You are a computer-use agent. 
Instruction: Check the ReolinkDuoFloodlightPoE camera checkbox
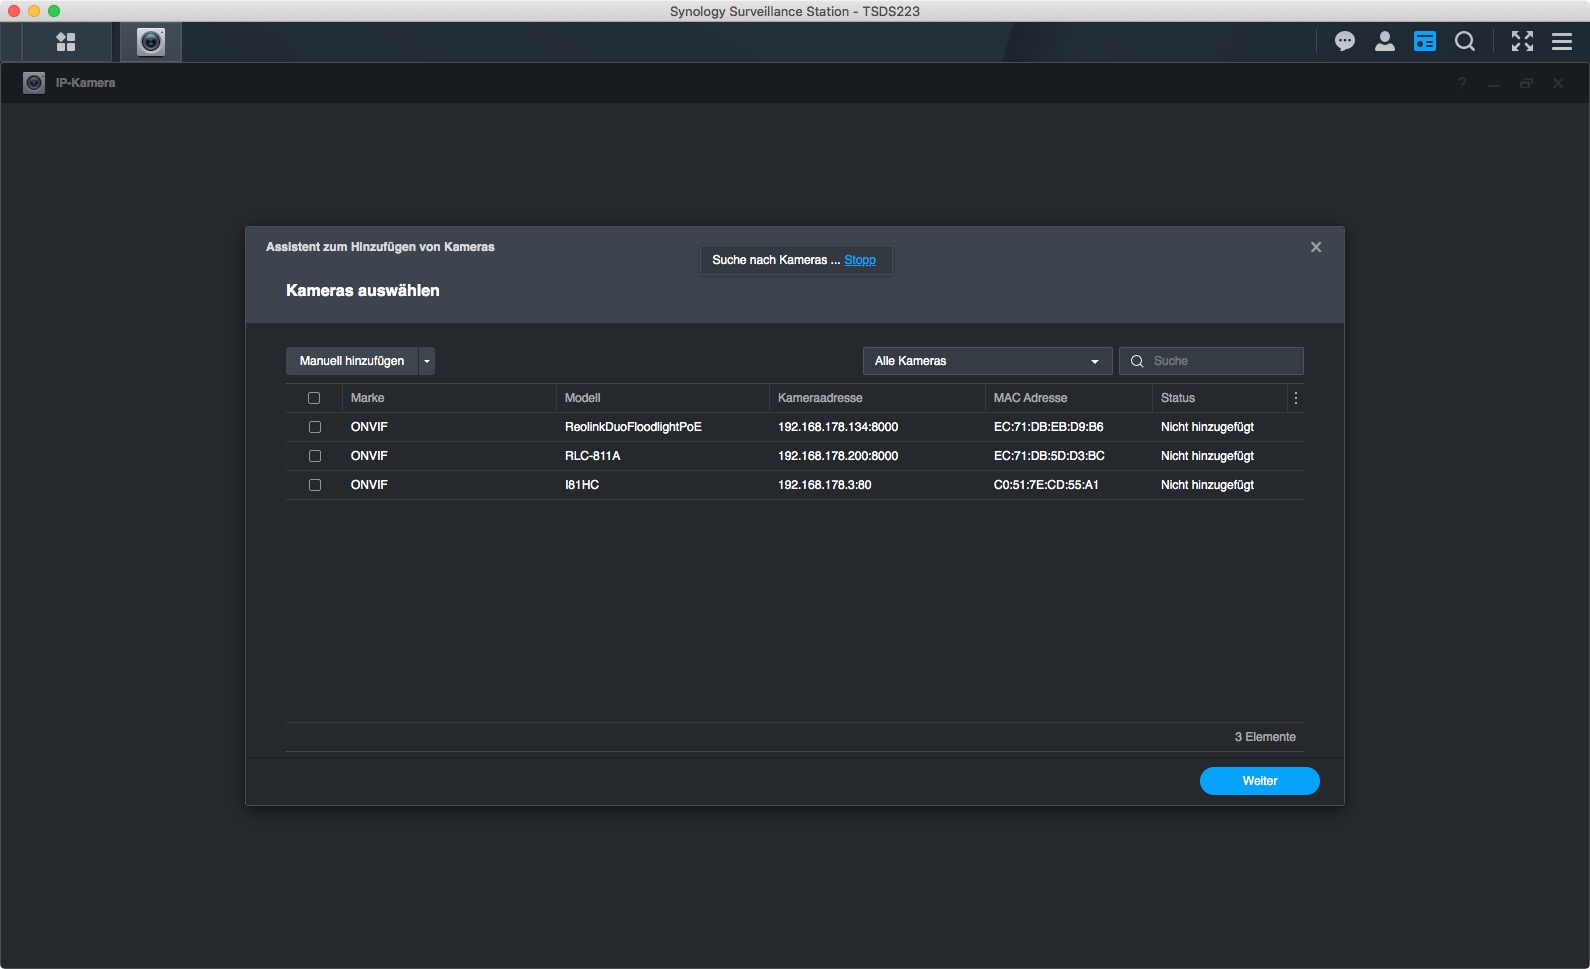[x=315, y=427]
